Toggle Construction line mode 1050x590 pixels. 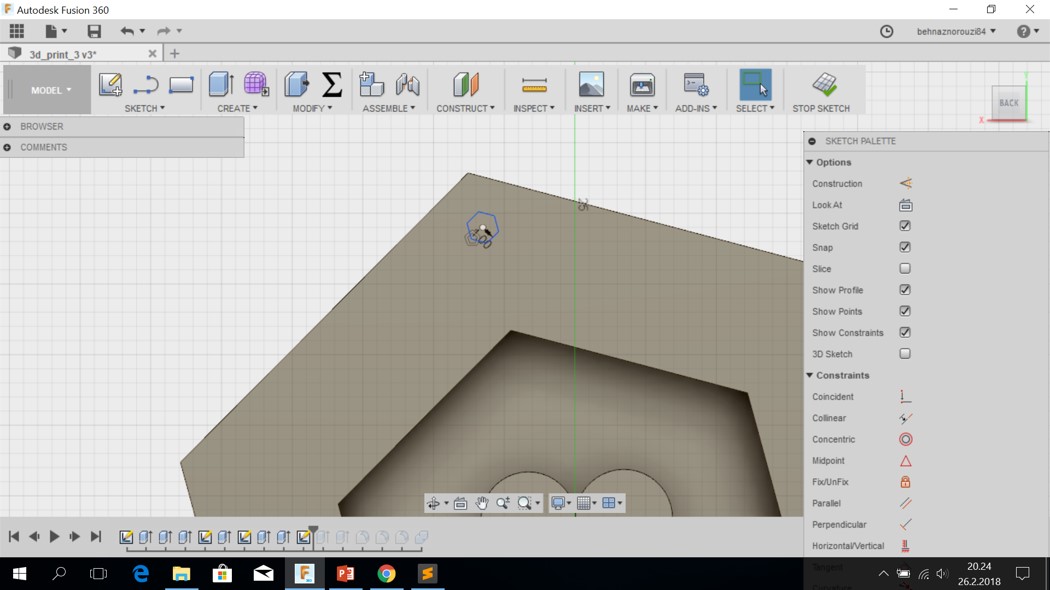(905, 183)
